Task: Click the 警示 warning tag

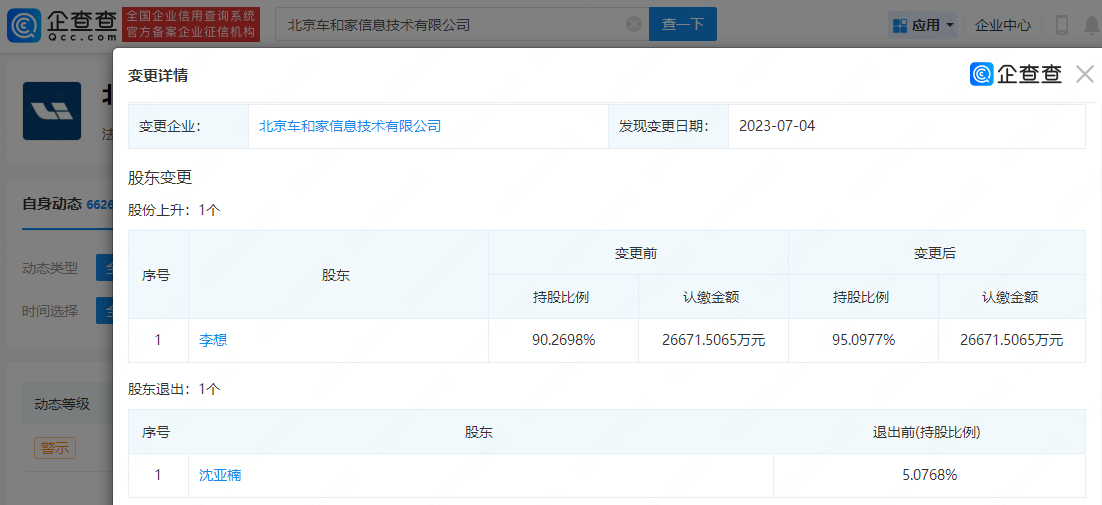Action: (x=55, y=448)
